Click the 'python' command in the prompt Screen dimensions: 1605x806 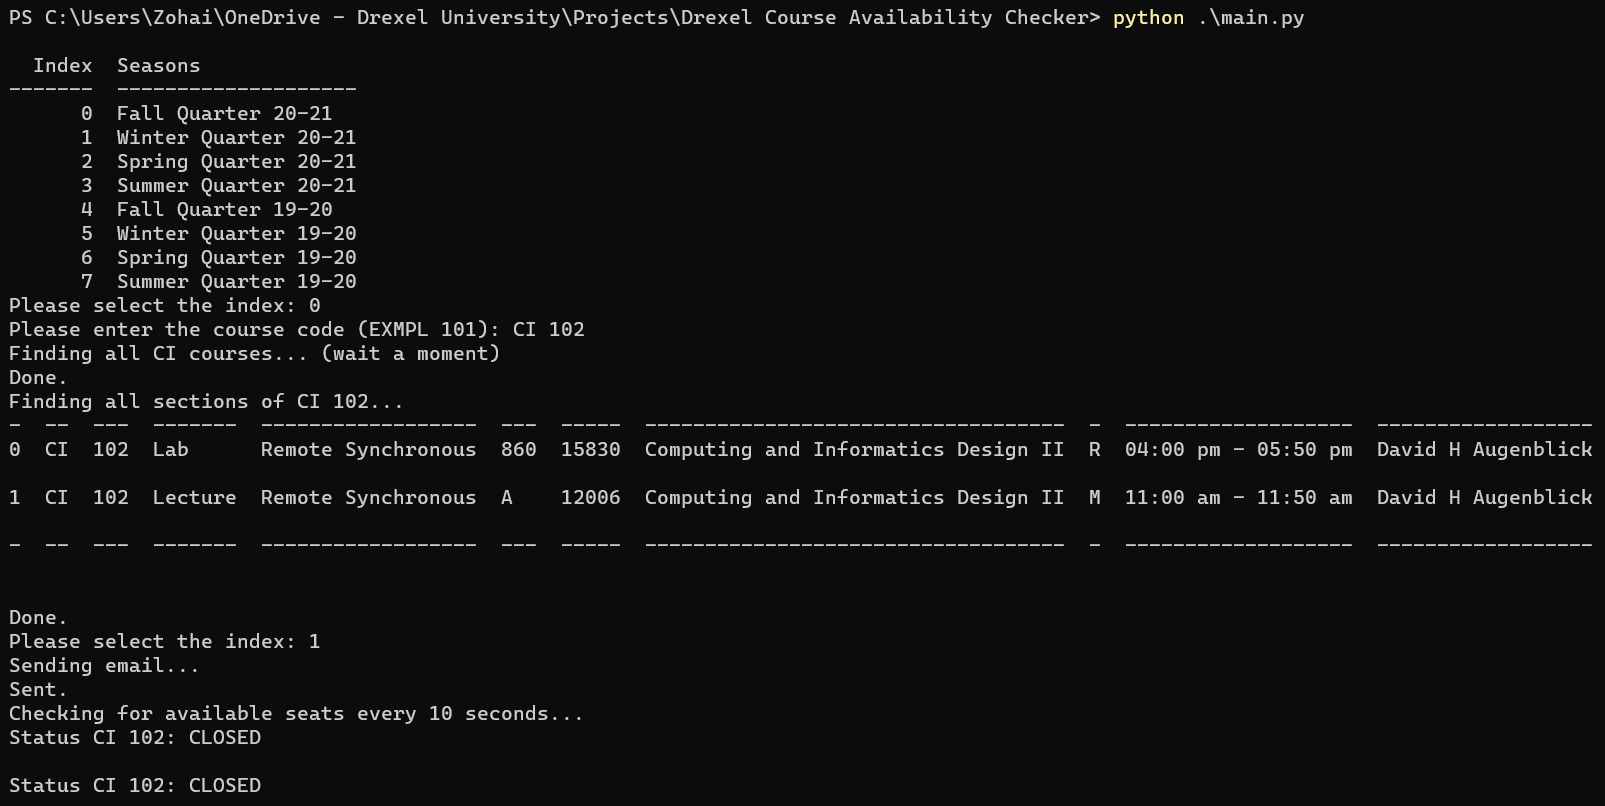tap(1148, 18)
